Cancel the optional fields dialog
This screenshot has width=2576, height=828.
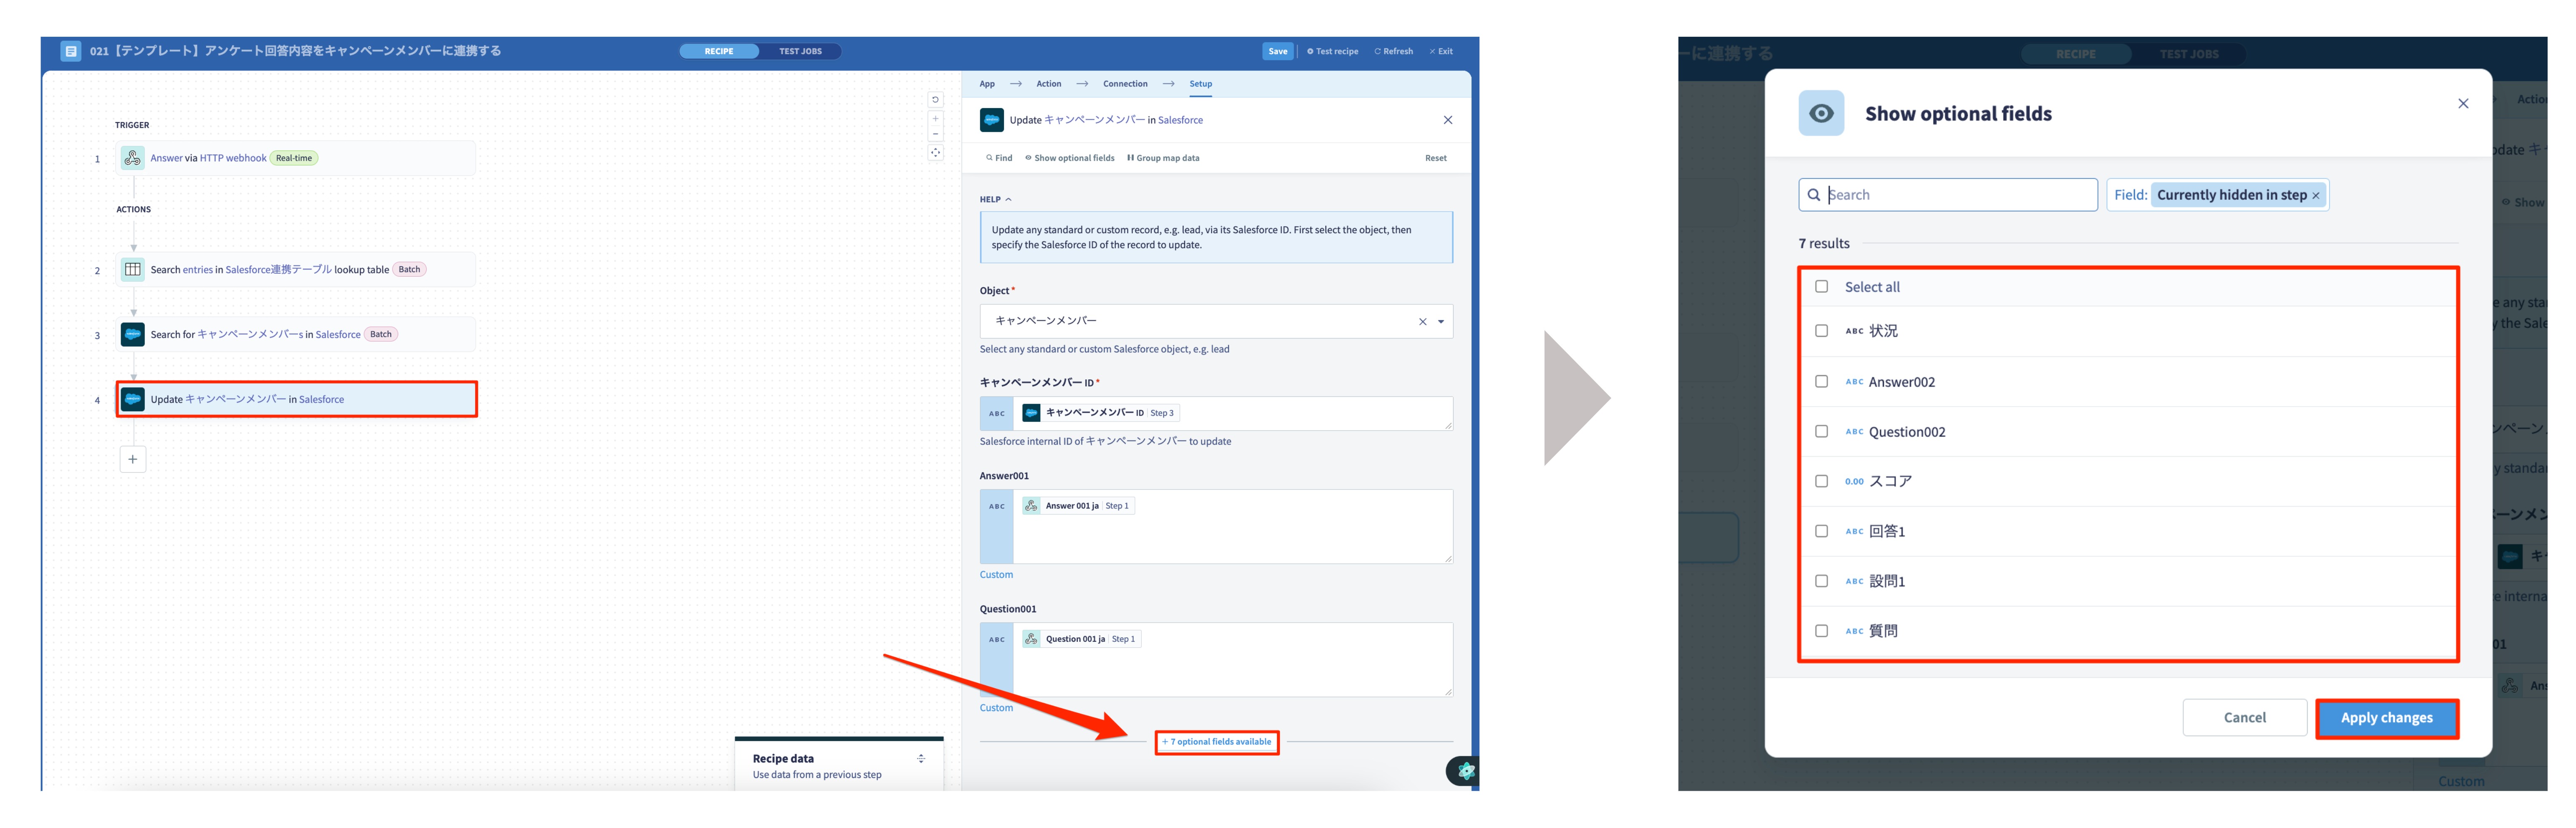tap(2244, 718)
